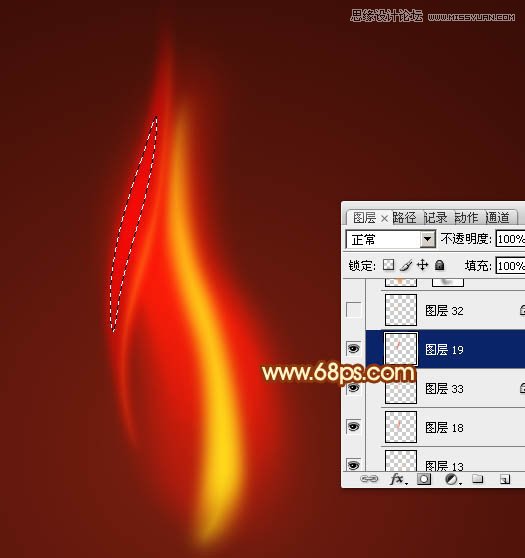Select layer named 图层 32
This screenshot has height=558, width=525.
click(444, 311)
